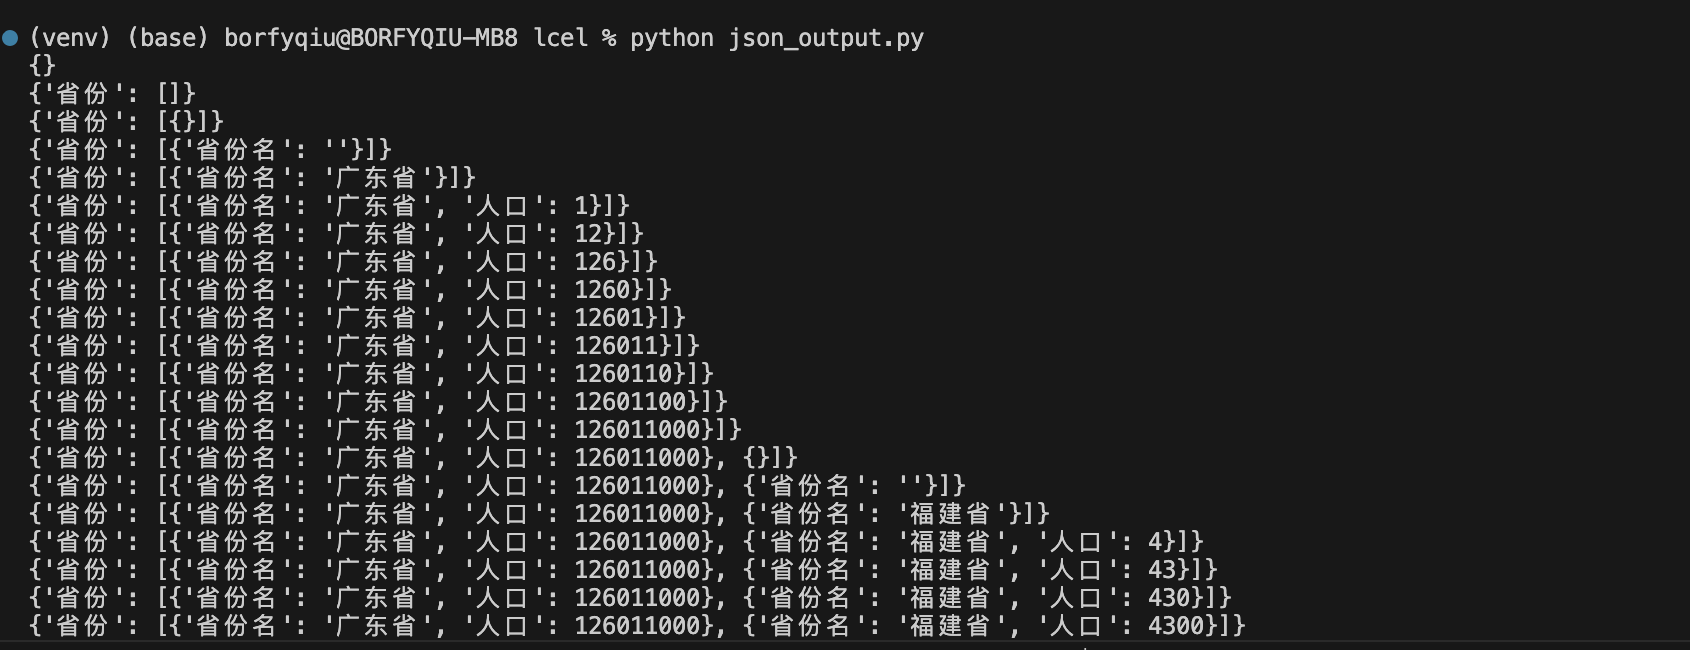1690x650 pixels.
Task: Click the line where 人口 is 12601
Action: 357,317
